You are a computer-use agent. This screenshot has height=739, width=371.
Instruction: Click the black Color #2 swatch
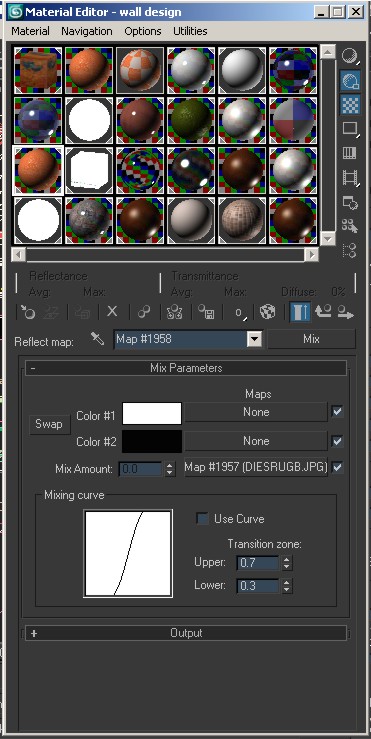[x=152, y=442]
